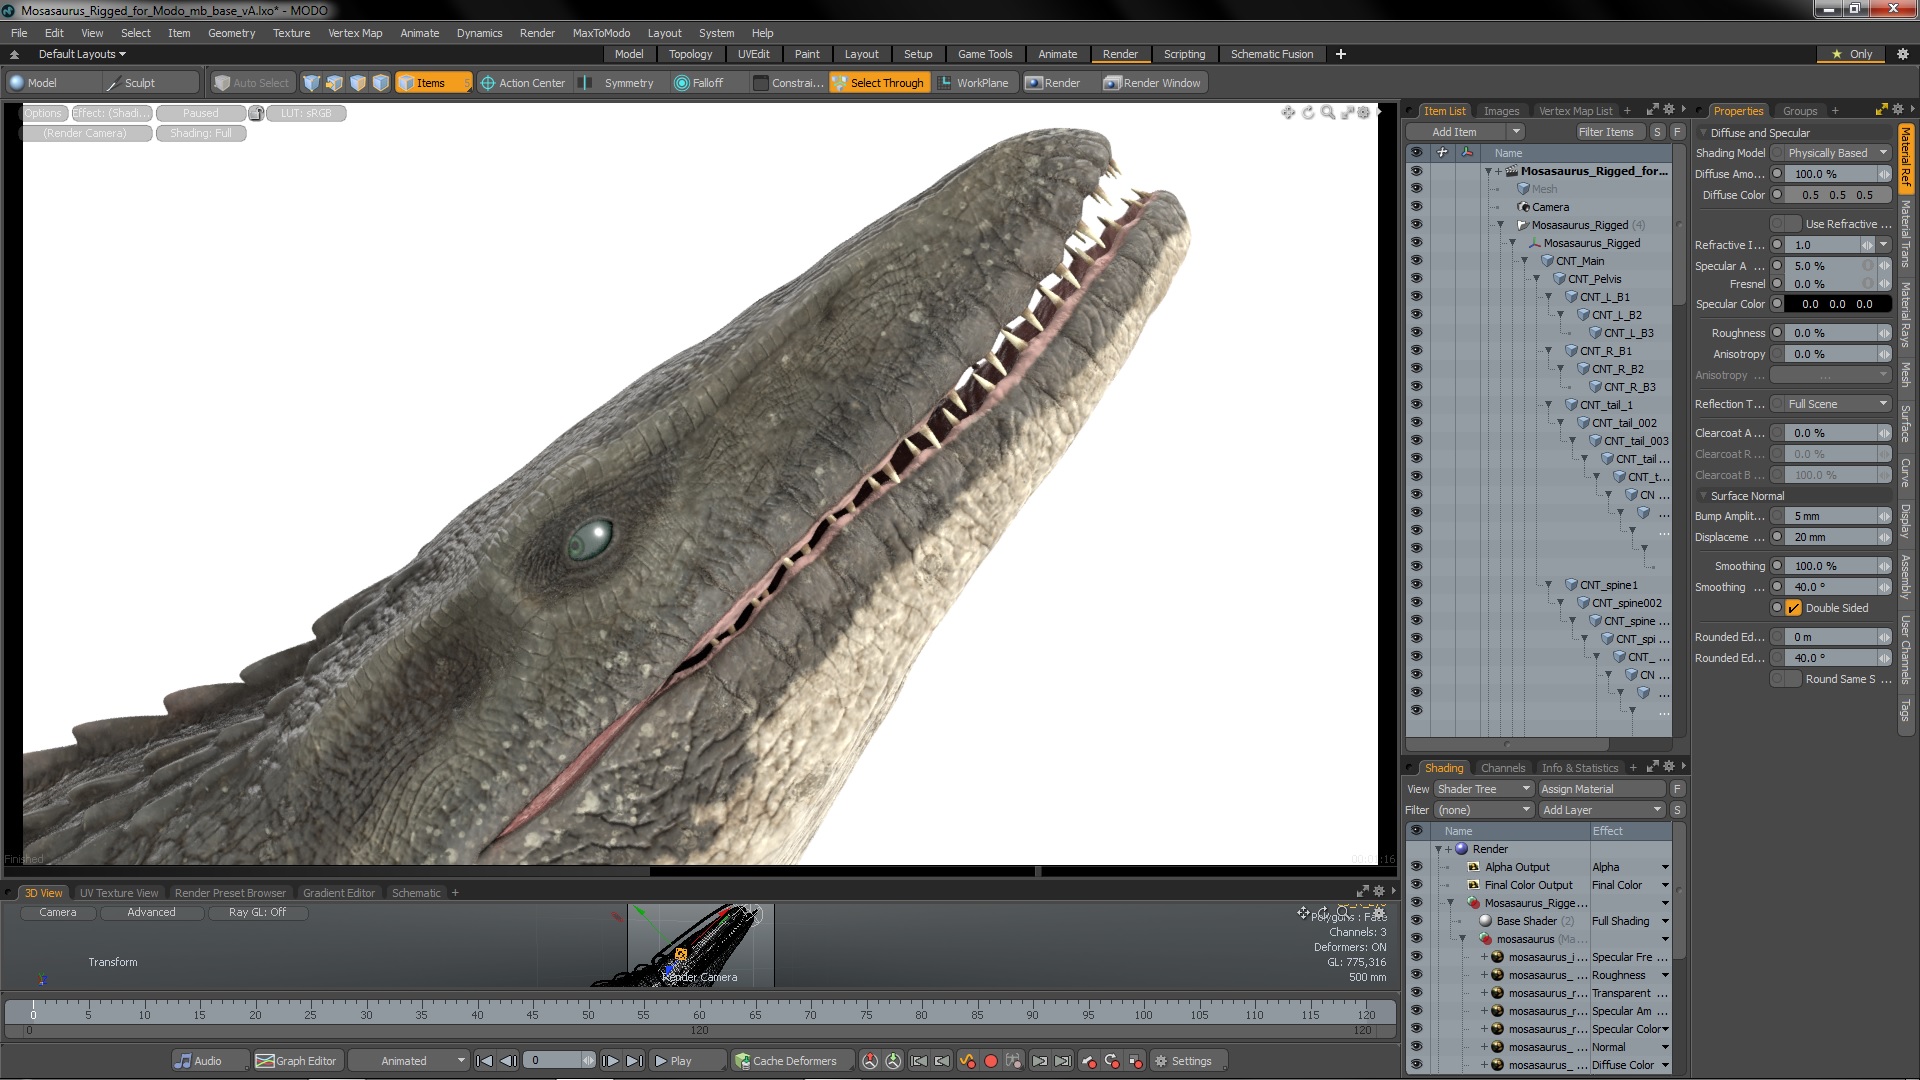Open the Texture menu
This screenshot has height=1080, width=1920.
coord(291,33)
